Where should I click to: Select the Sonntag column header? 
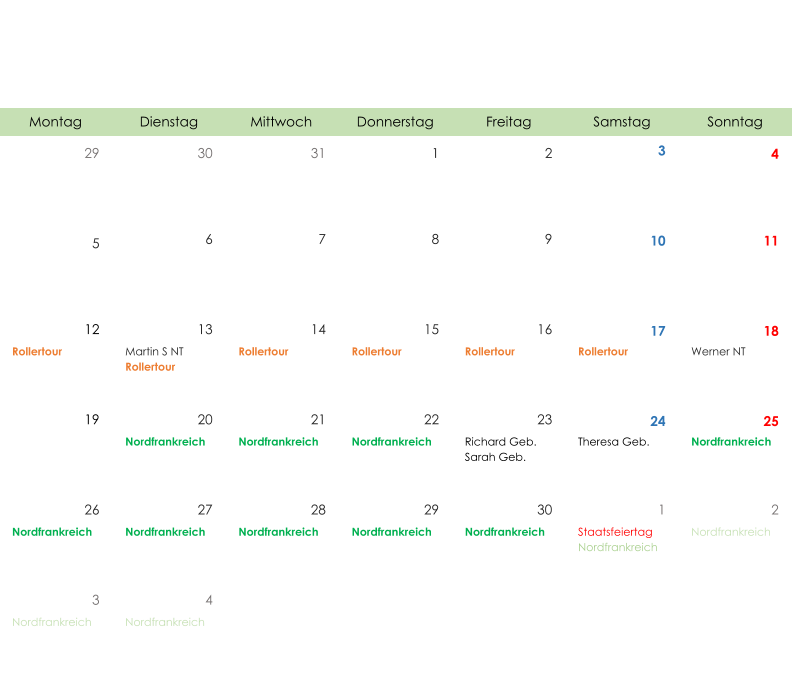[735, 122]
